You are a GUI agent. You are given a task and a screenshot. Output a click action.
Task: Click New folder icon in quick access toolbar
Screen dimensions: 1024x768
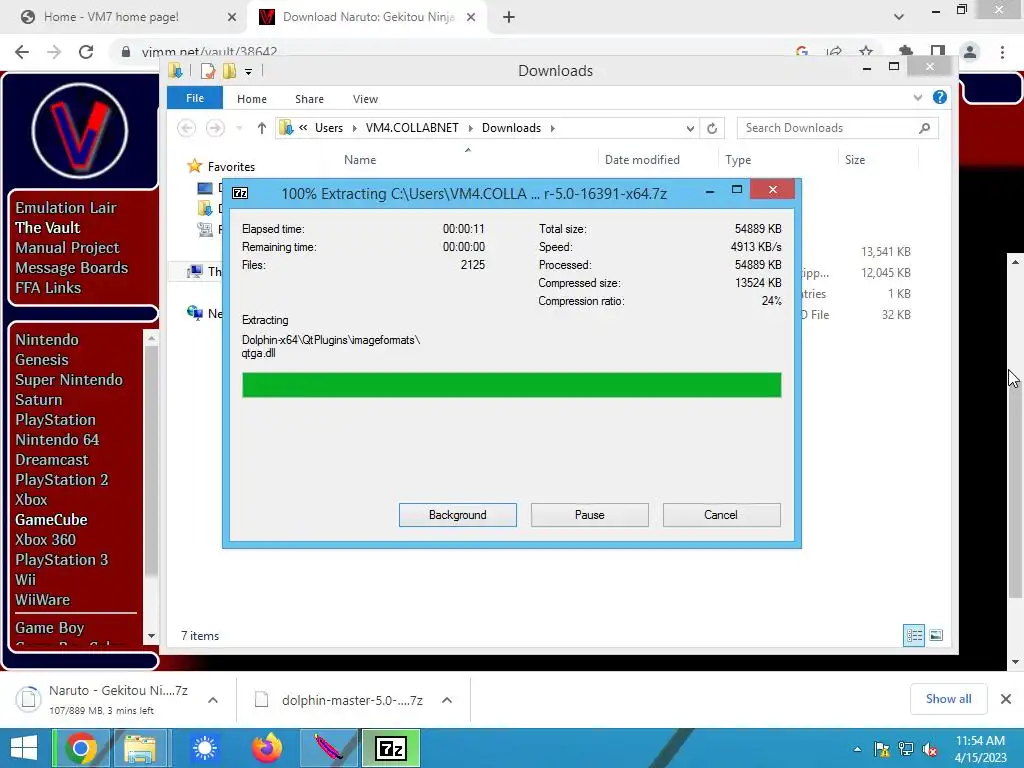(x=229, y=71)
